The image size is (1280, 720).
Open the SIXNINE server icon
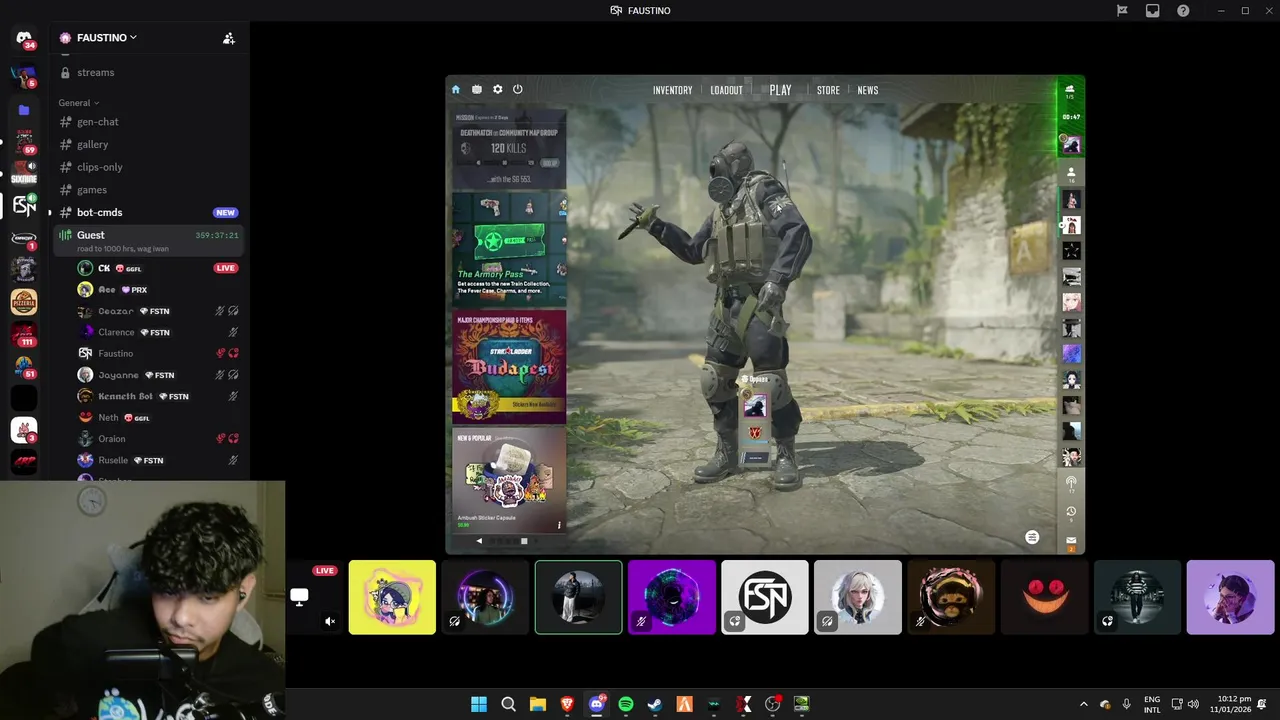(24, 173)
